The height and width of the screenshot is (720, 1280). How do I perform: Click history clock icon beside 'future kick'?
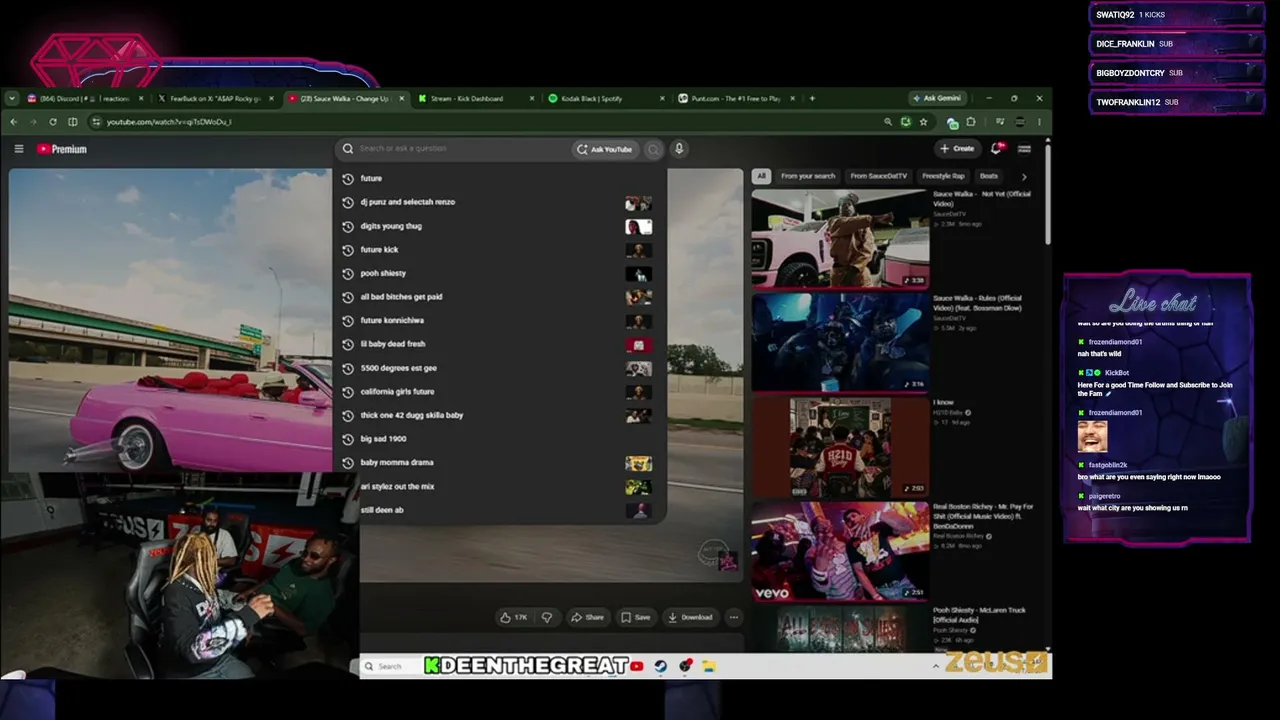[348, 250]
